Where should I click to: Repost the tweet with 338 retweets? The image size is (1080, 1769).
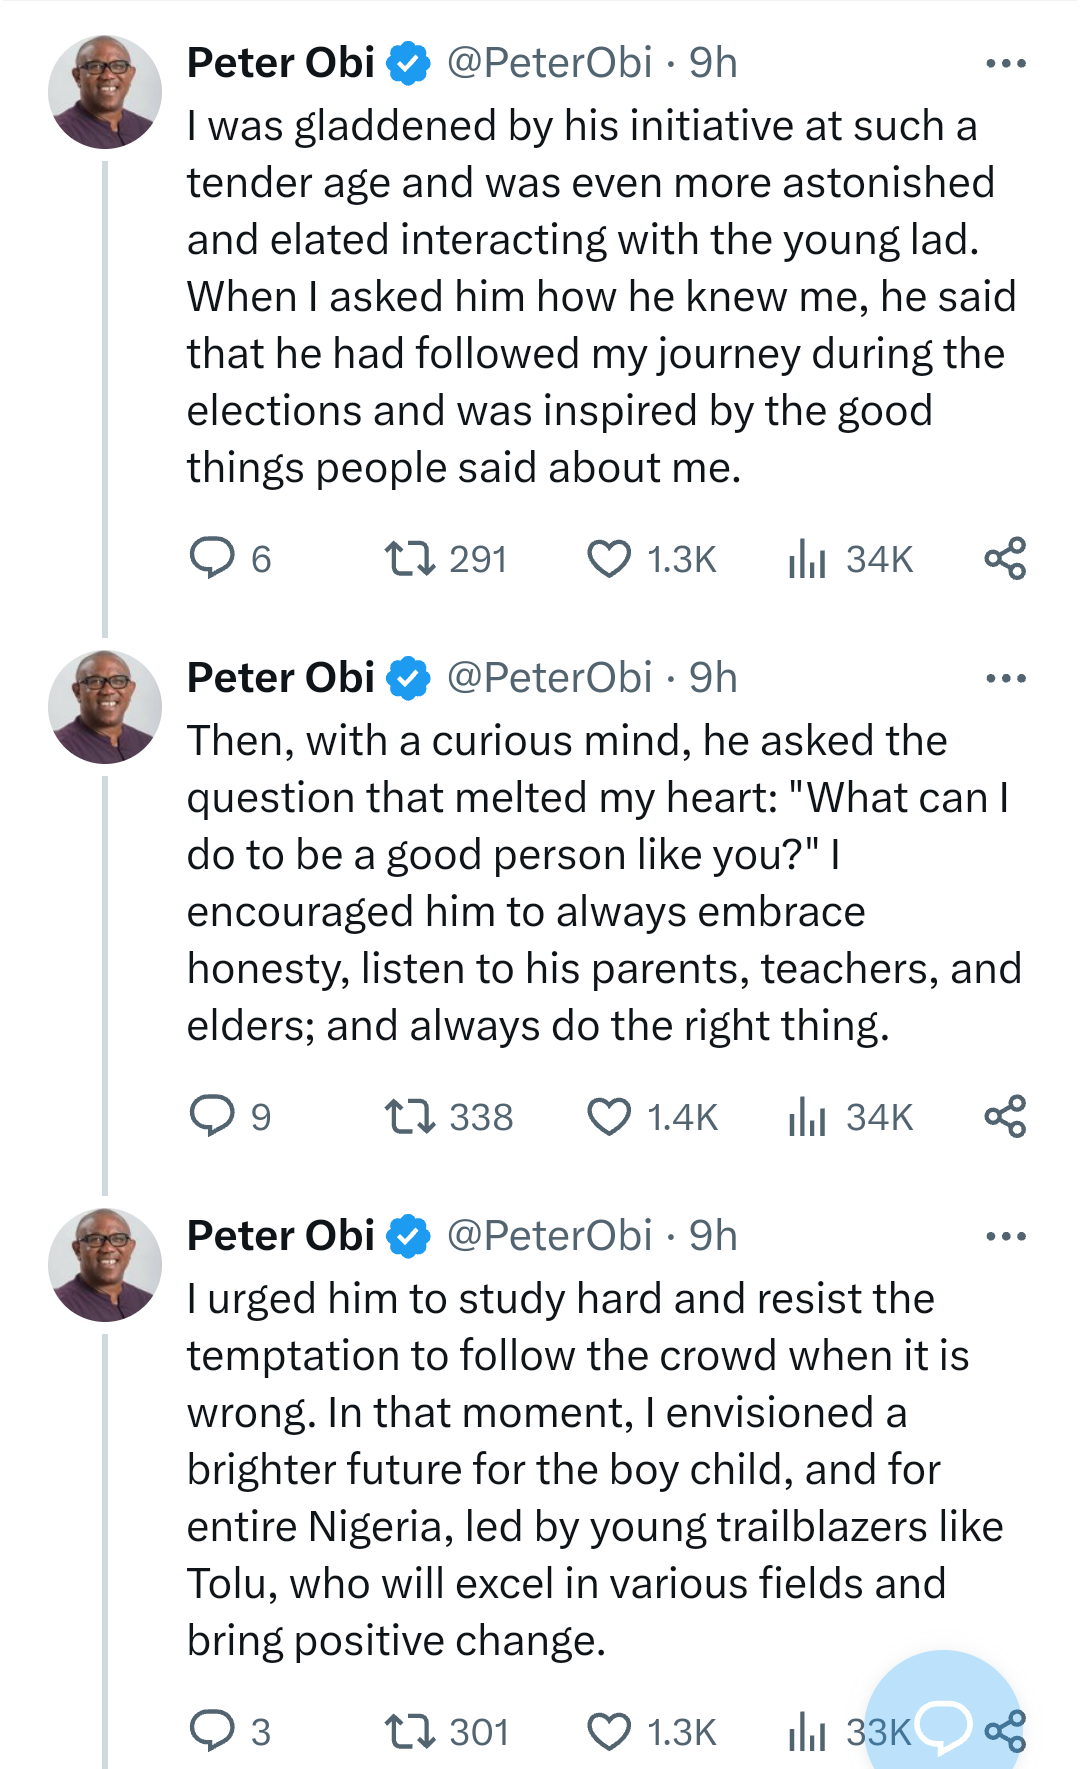point(410,1116)
